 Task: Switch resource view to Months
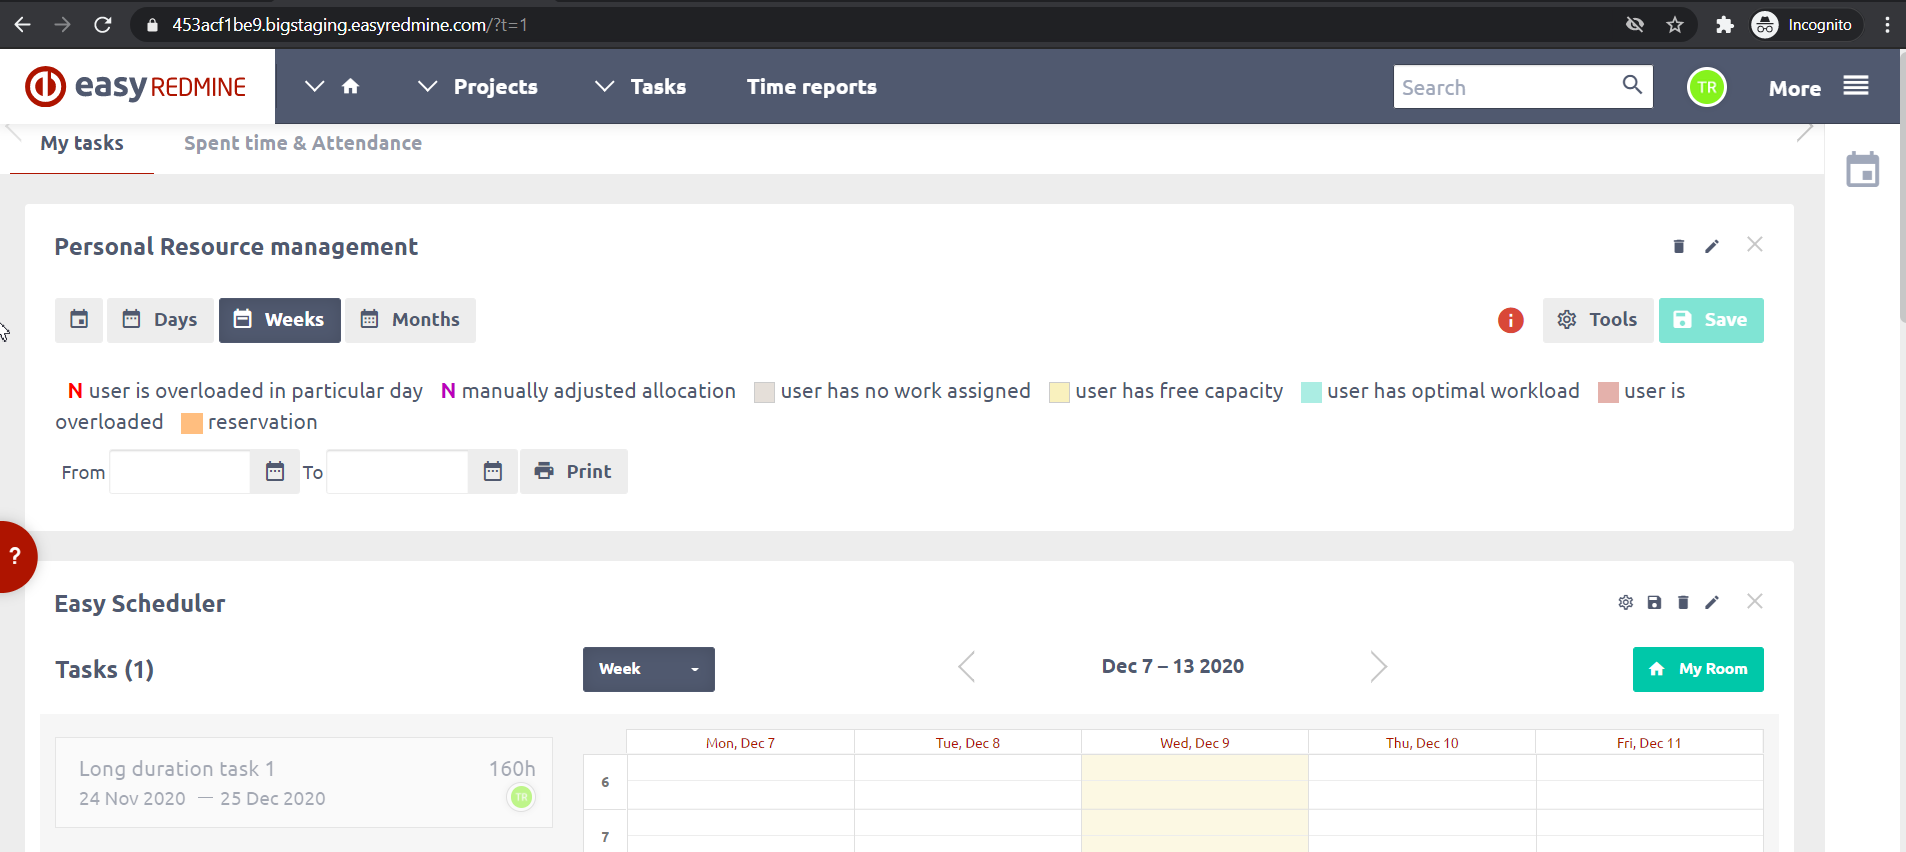pos(410,320)
